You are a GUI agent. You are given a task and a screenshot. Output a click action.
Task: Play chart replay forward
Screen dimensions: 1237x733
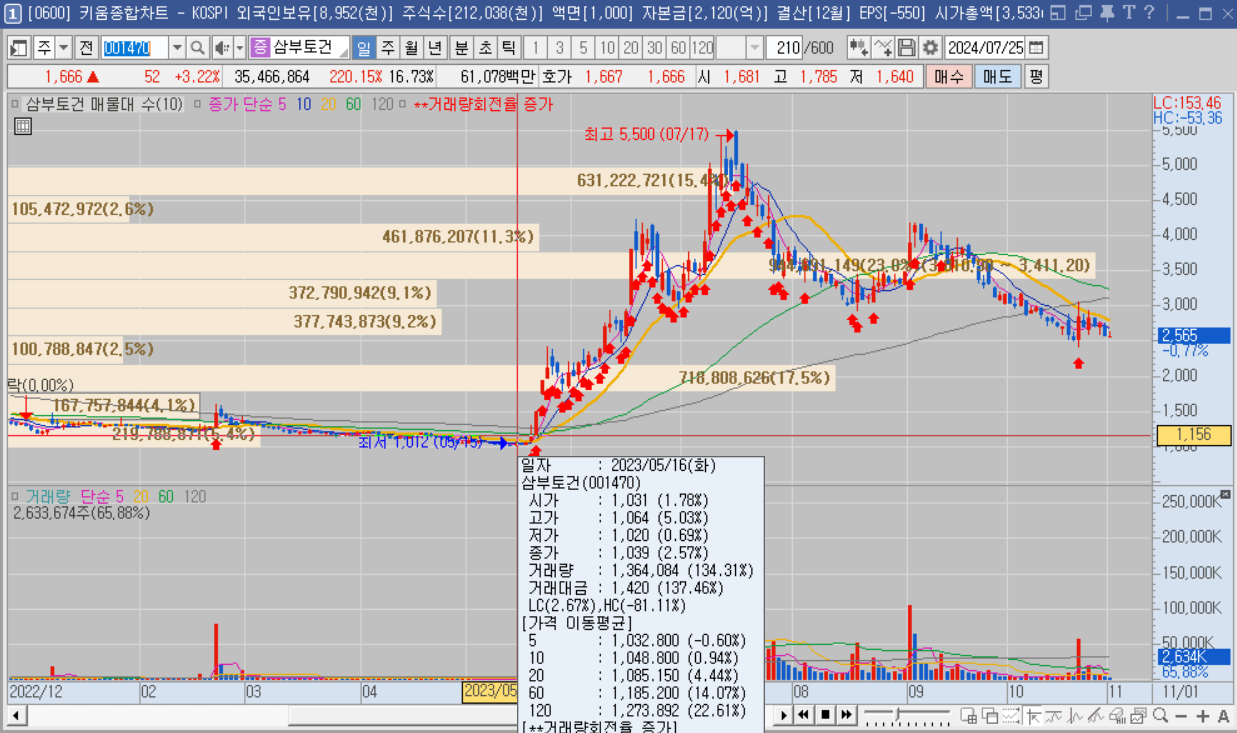click(783, 715)
